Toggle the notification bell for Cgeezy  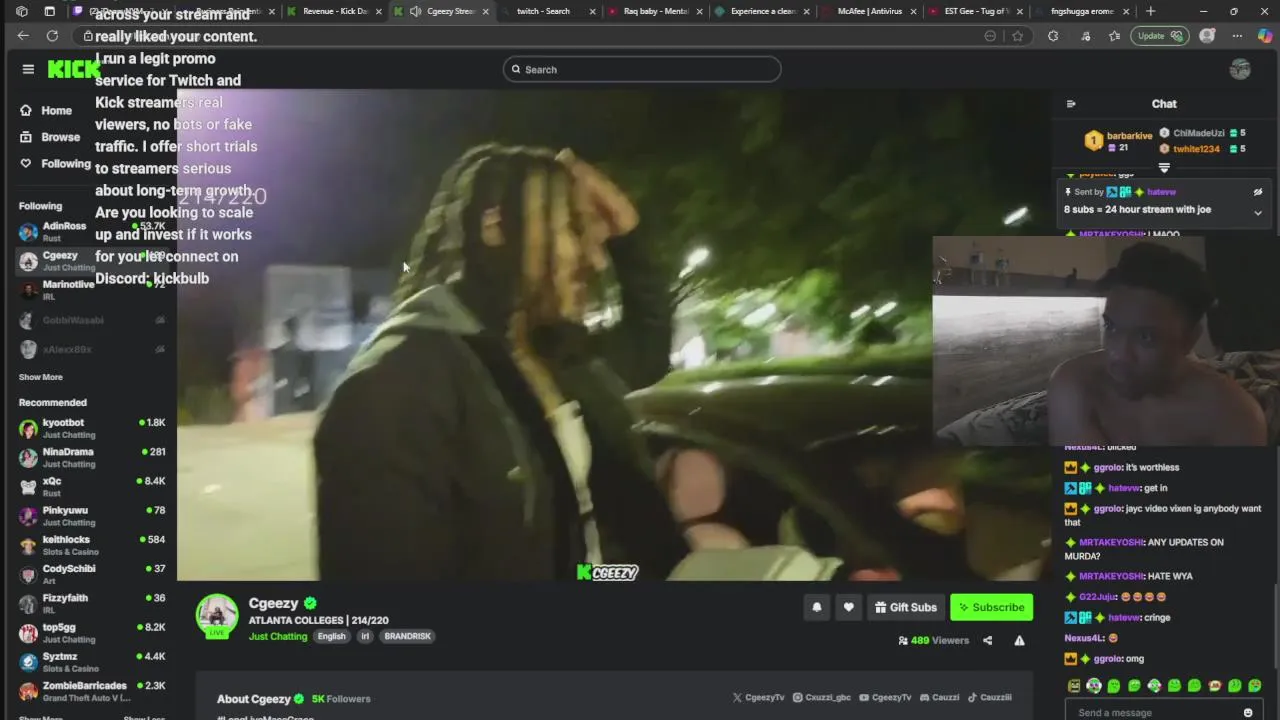(817, 607)
